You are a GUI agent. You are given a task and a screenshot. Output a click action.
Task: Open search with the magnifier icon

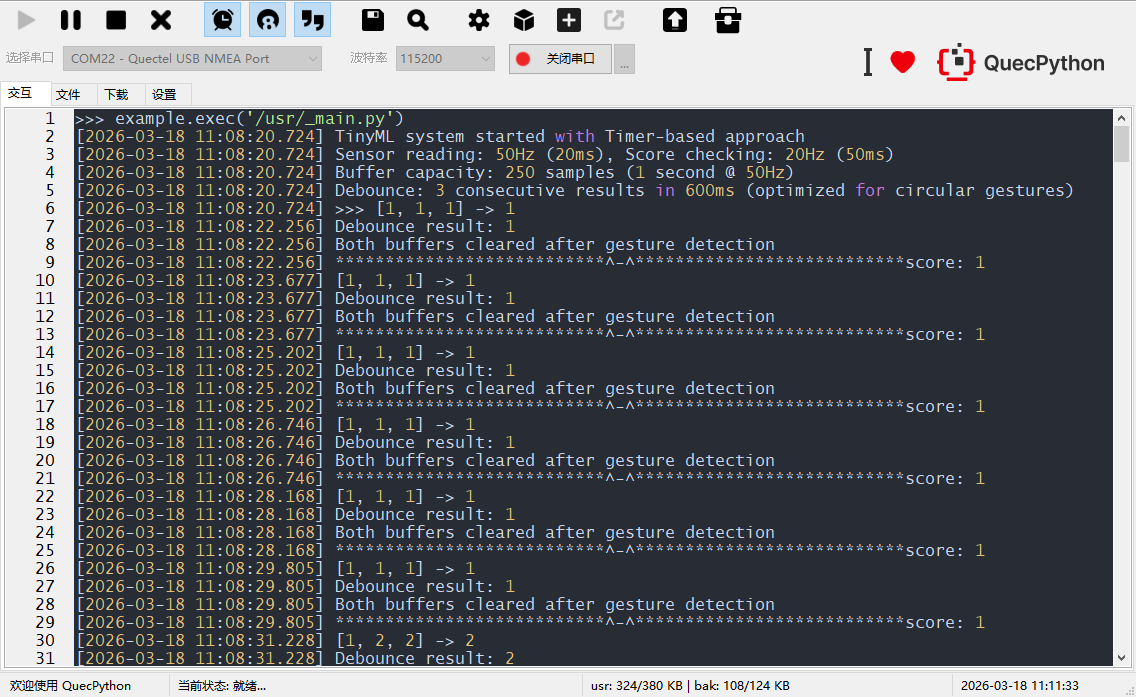coord(418,20)
